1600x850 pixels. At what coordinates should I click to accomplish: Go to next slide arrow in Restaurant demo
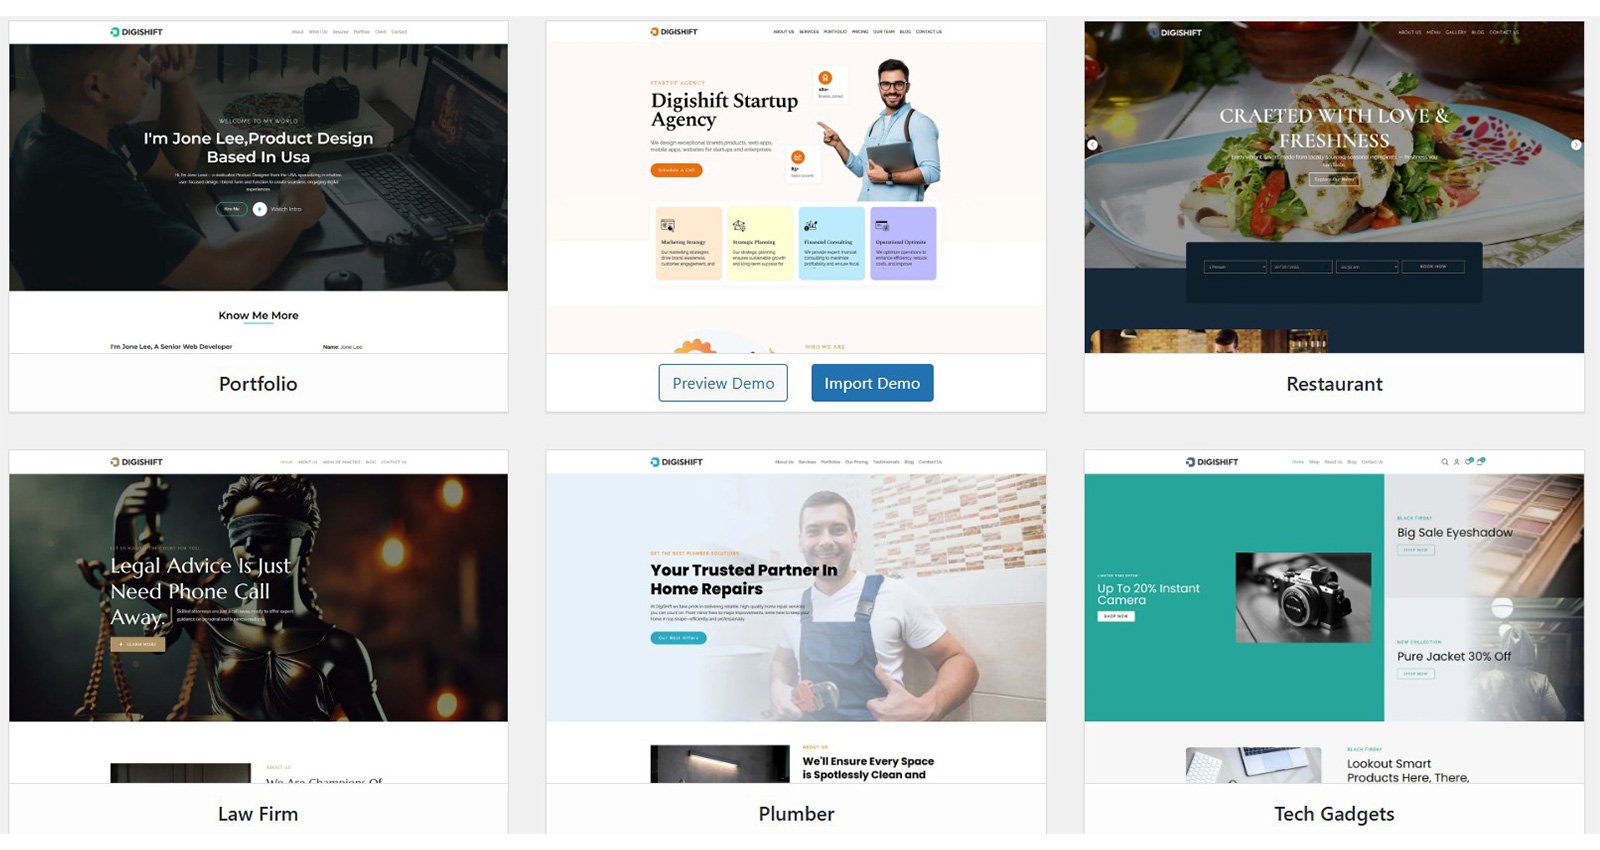(x=1576, y=145)
